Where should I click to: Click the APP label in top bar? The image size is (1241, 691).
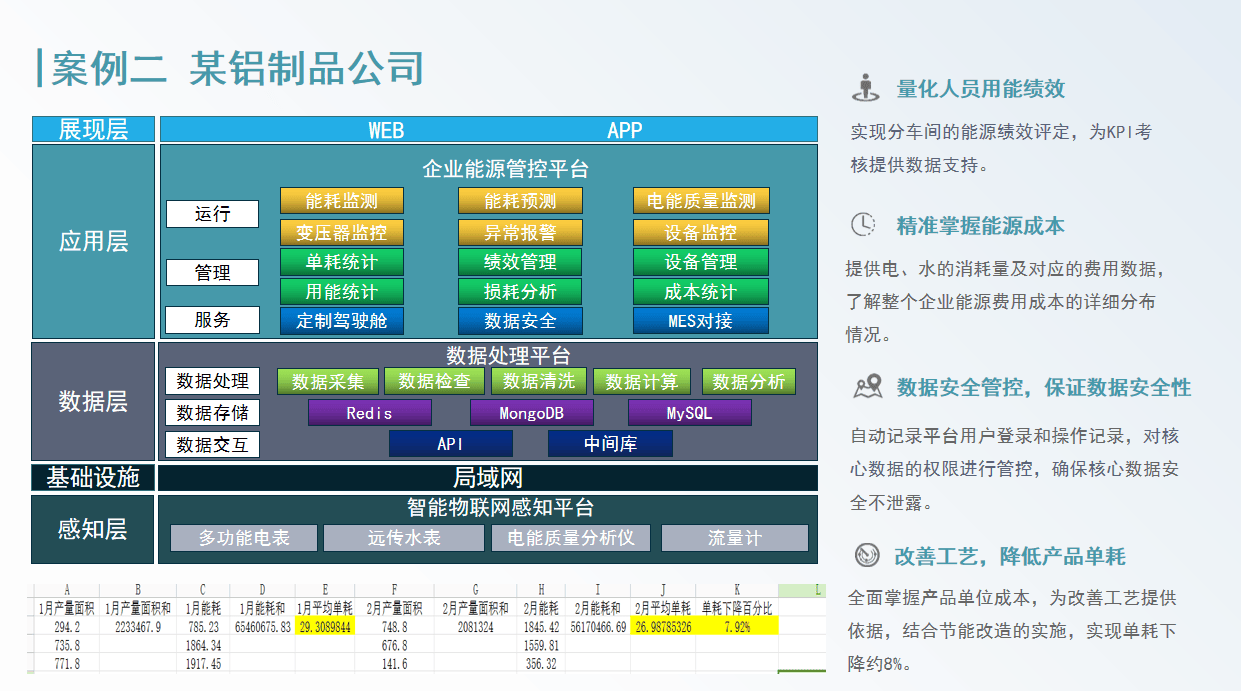click(625, 130)
